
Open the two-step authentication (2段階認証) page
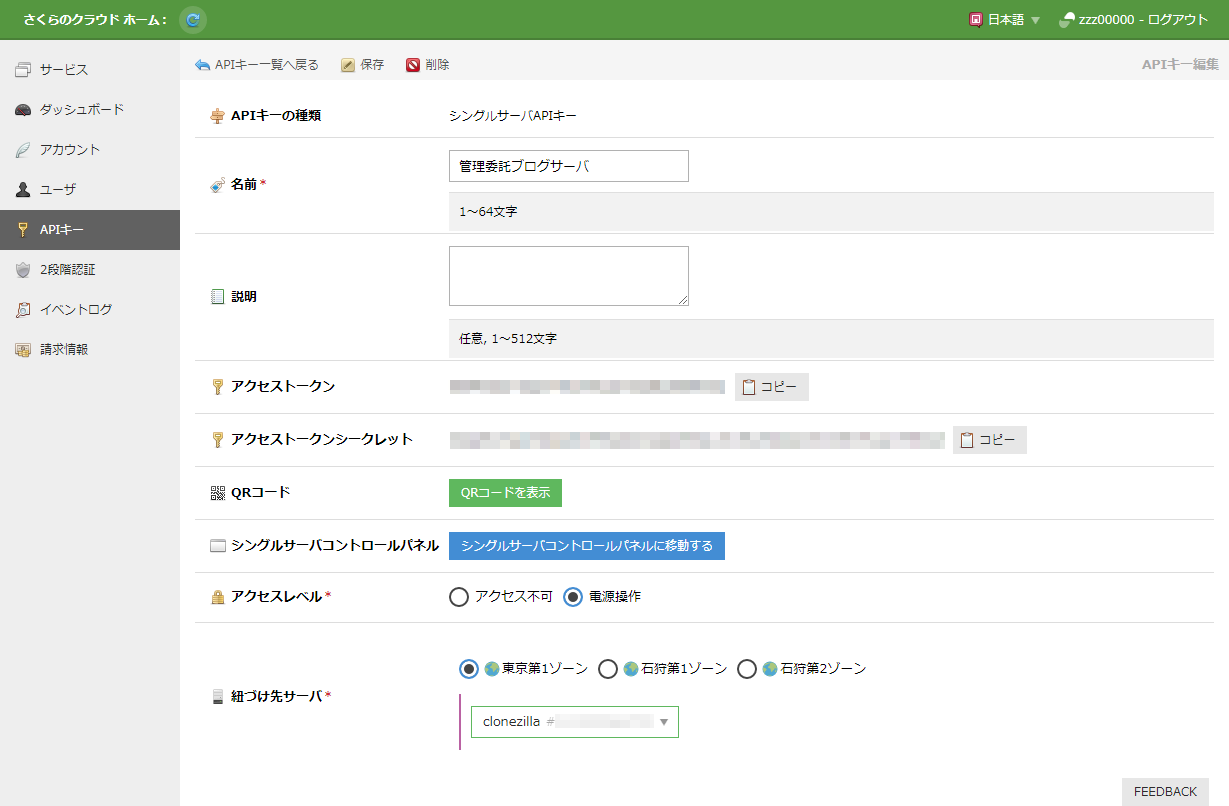[x=67, y=270]
